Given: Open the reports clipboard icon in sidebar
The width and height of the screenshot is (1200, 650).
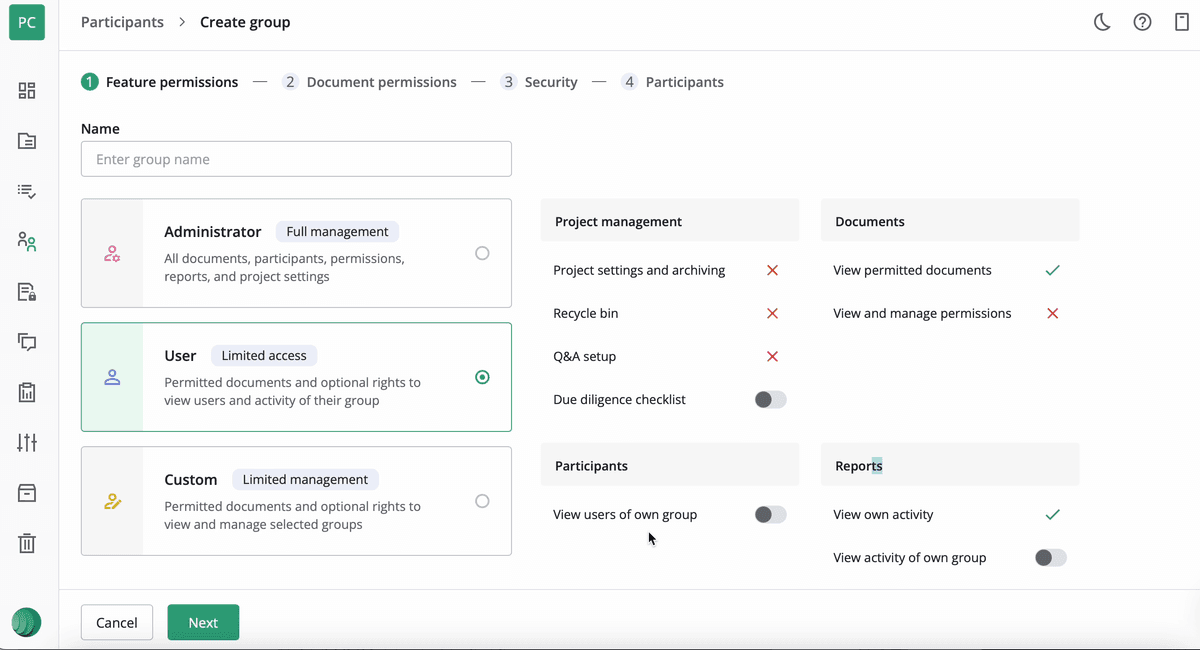Looking at the screenshot, I should coord(27,392).
